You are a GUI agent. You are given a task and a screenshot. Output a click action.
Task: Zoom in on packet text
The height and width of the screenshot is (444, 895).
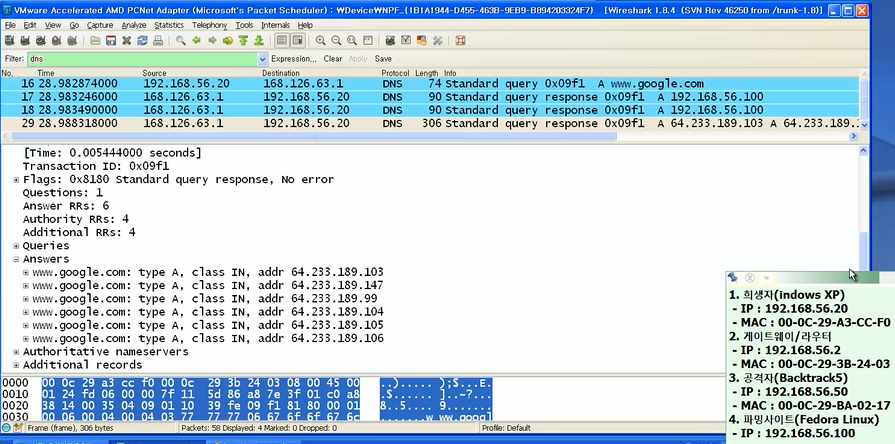coord(321,41)
